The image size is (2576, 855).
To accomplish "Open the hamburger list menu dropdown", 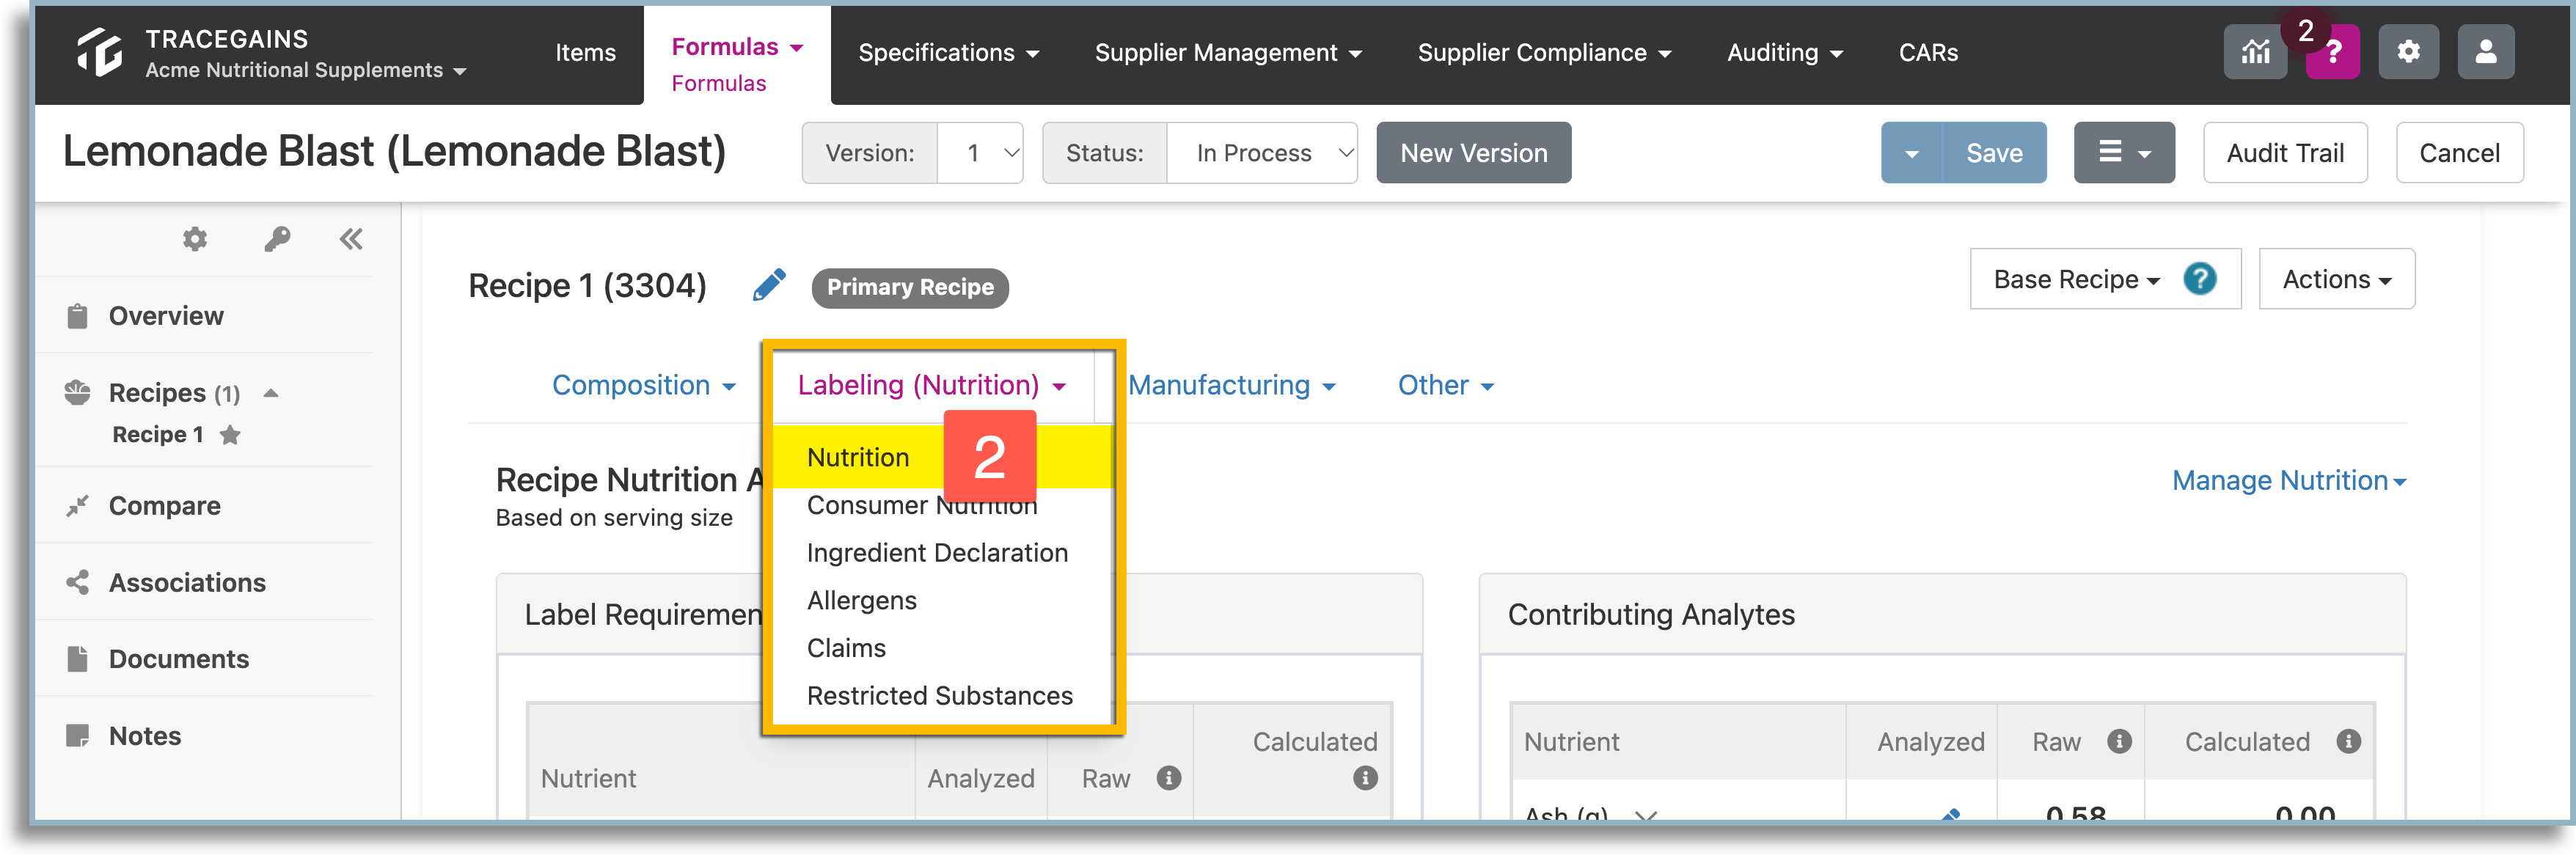I will click(x=2124, y=153).
